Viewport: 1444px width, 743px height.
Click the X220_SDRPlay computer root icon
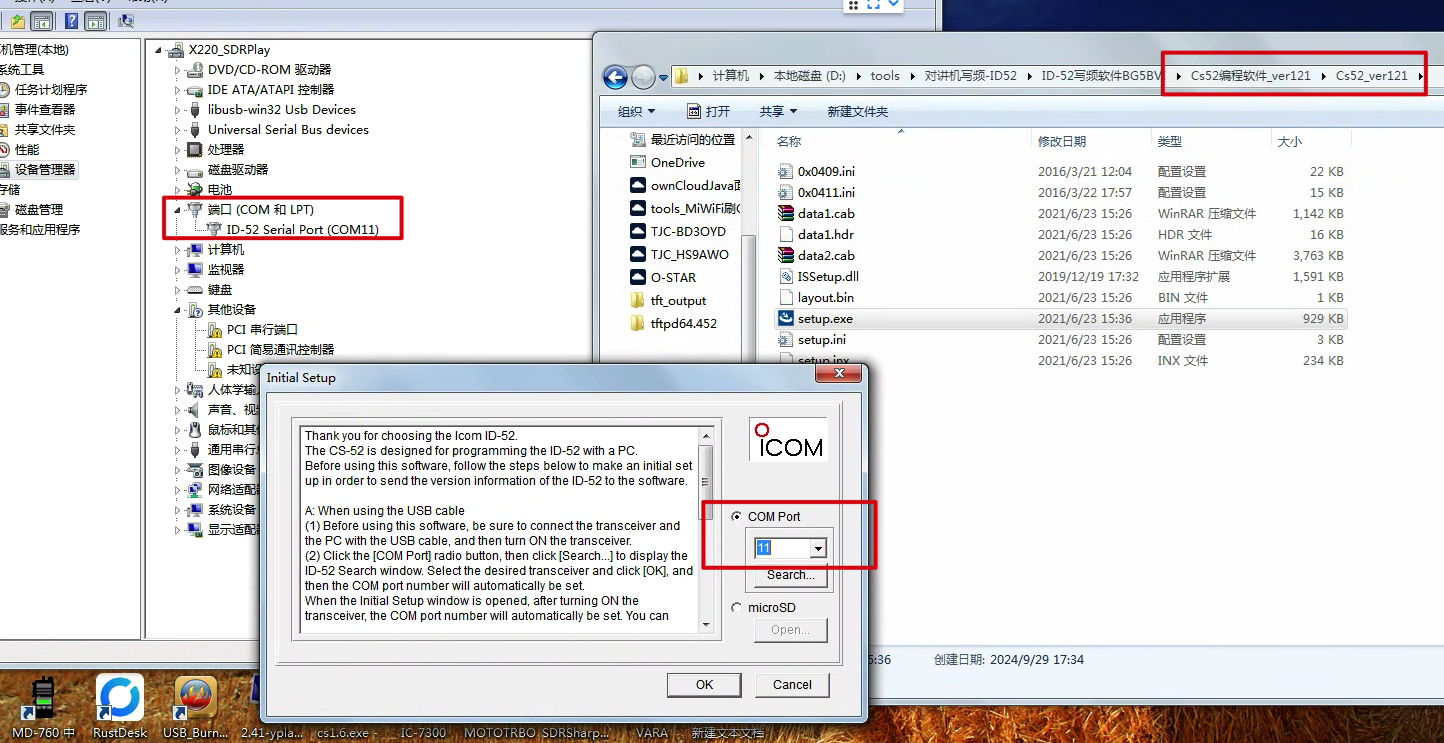pos(176,50)
